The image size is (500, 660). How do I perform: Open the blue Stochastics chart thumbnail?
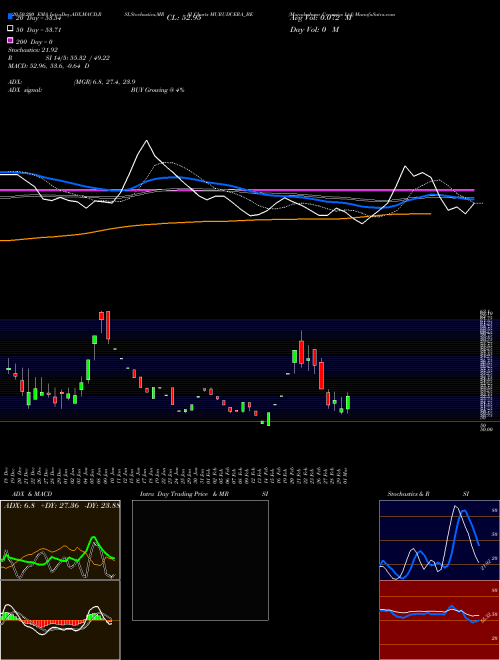tap(439, 540)
